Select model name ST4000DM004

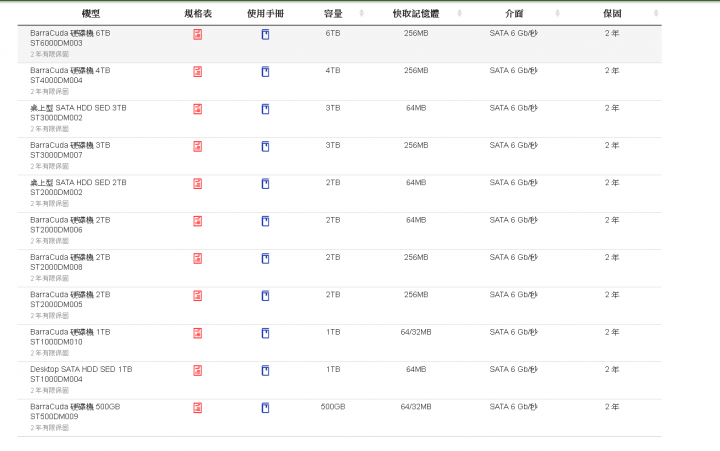[x=56, y=80]
